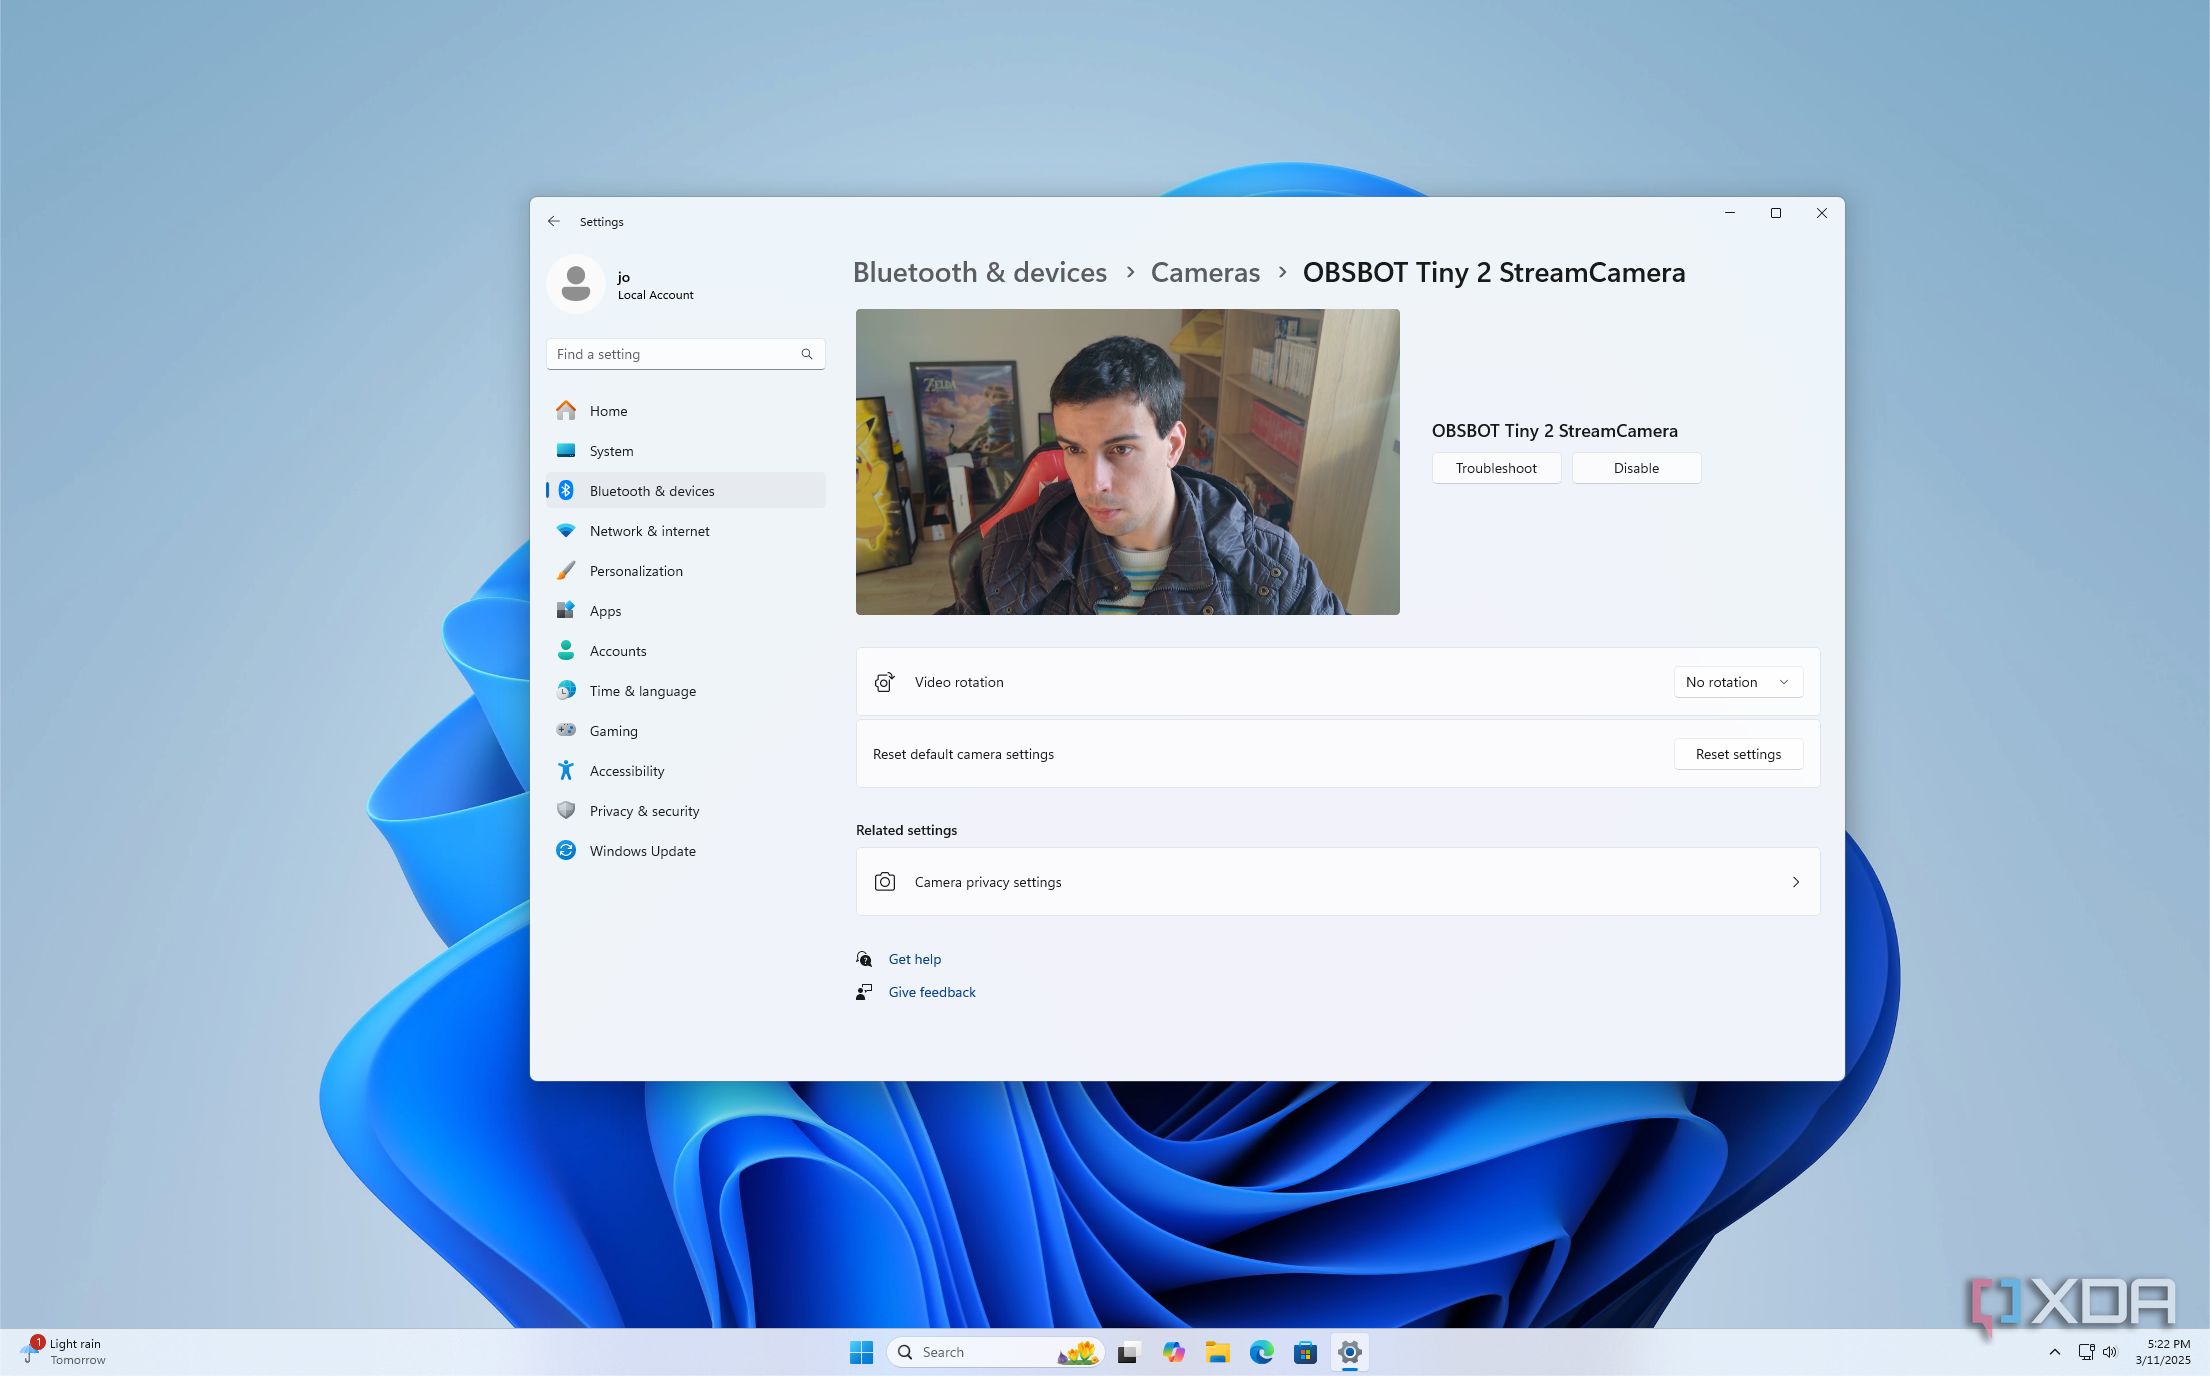Click the back arrow in Settings
The height and width of the screenshot is (1376, 2210).
point(553,221)
